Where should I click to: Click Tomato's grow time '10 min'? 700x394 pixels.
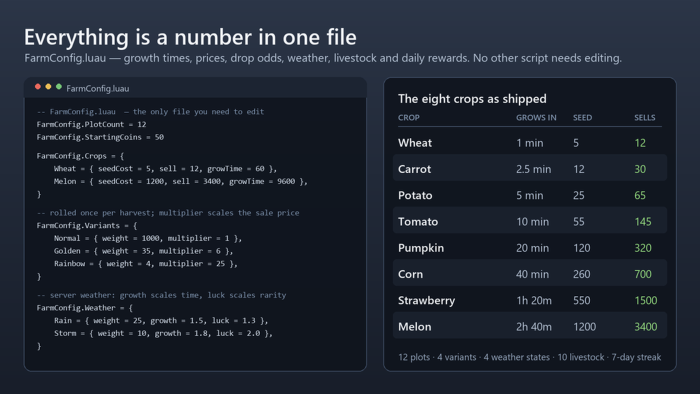tap(532, 222)
